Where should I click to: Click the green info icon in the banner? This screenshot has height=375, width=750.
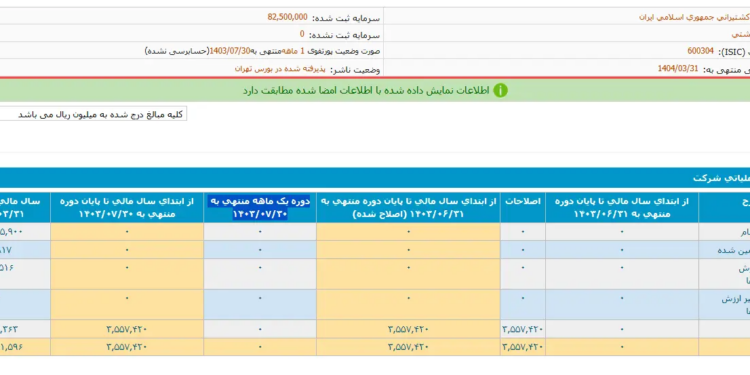500,90
